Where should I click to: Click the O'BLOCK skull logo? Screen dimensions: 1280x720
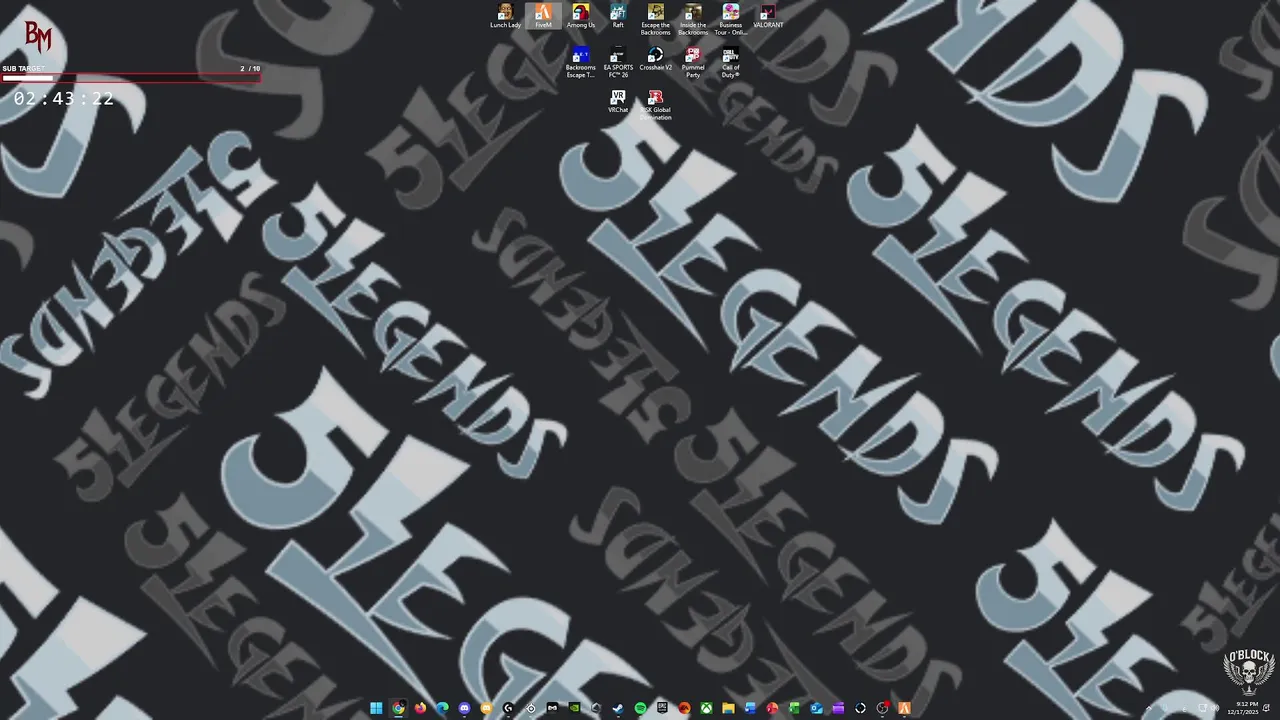pyautogui.click(x=1249, y=672)
